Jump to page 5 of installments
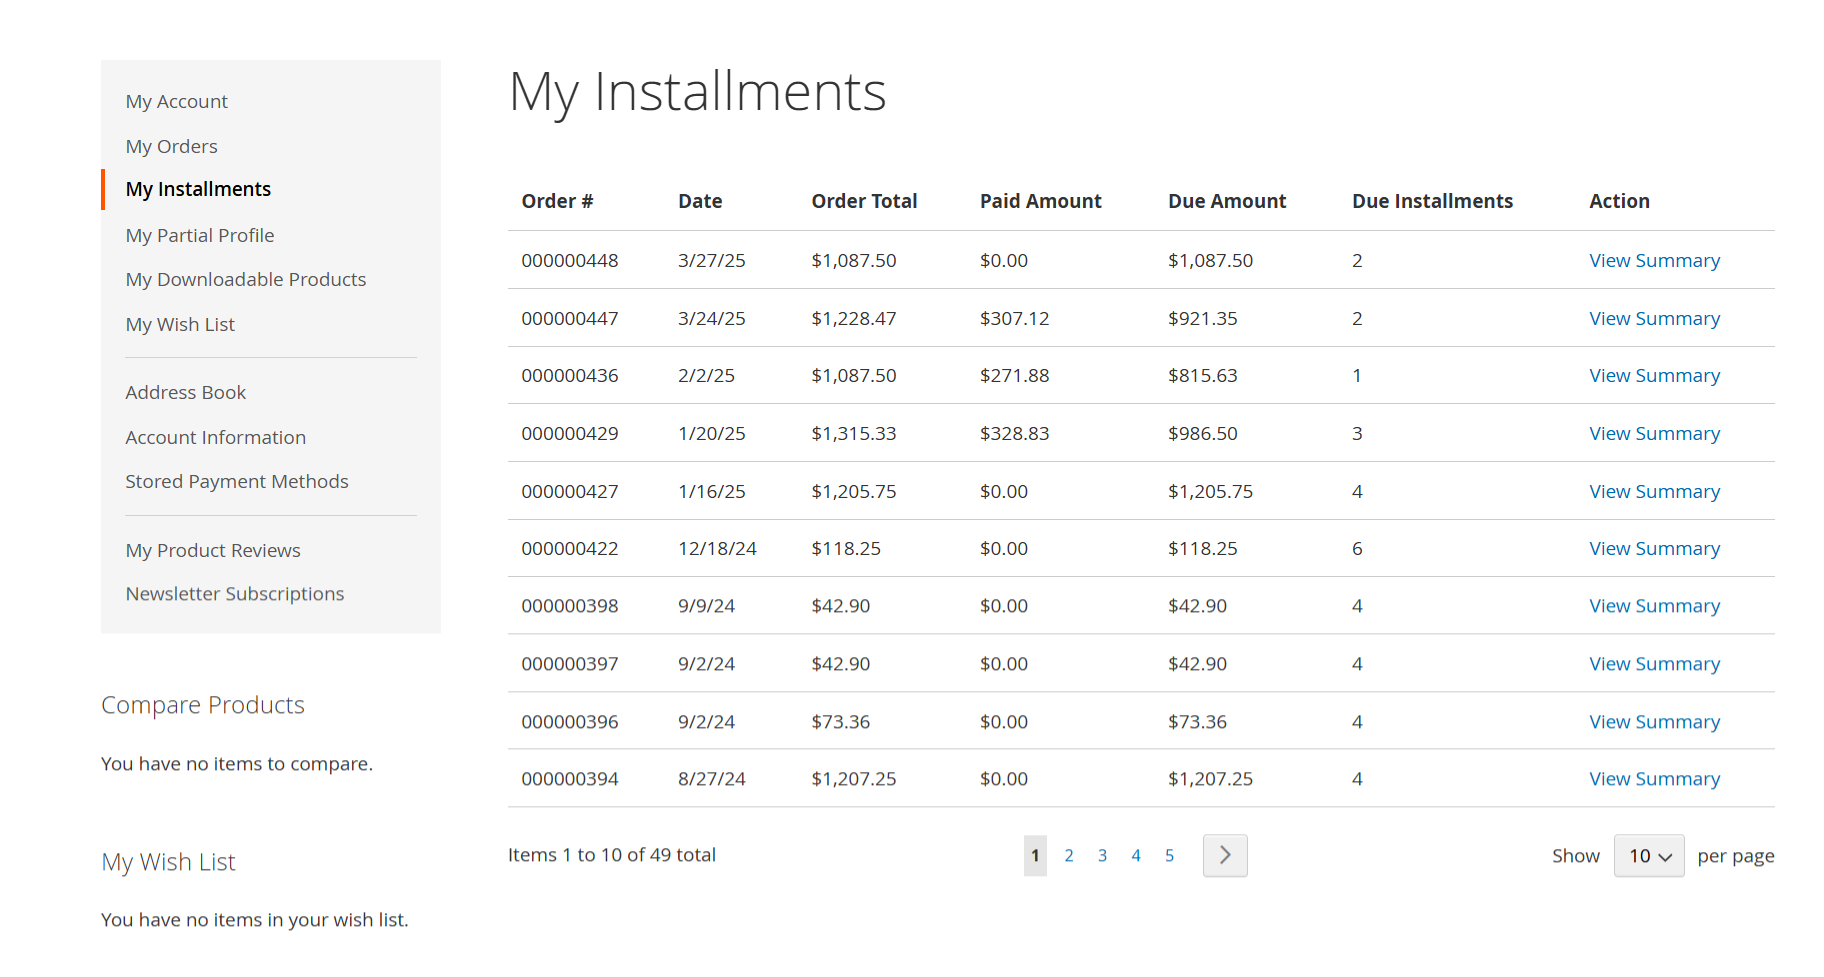 coord(1169,855)
